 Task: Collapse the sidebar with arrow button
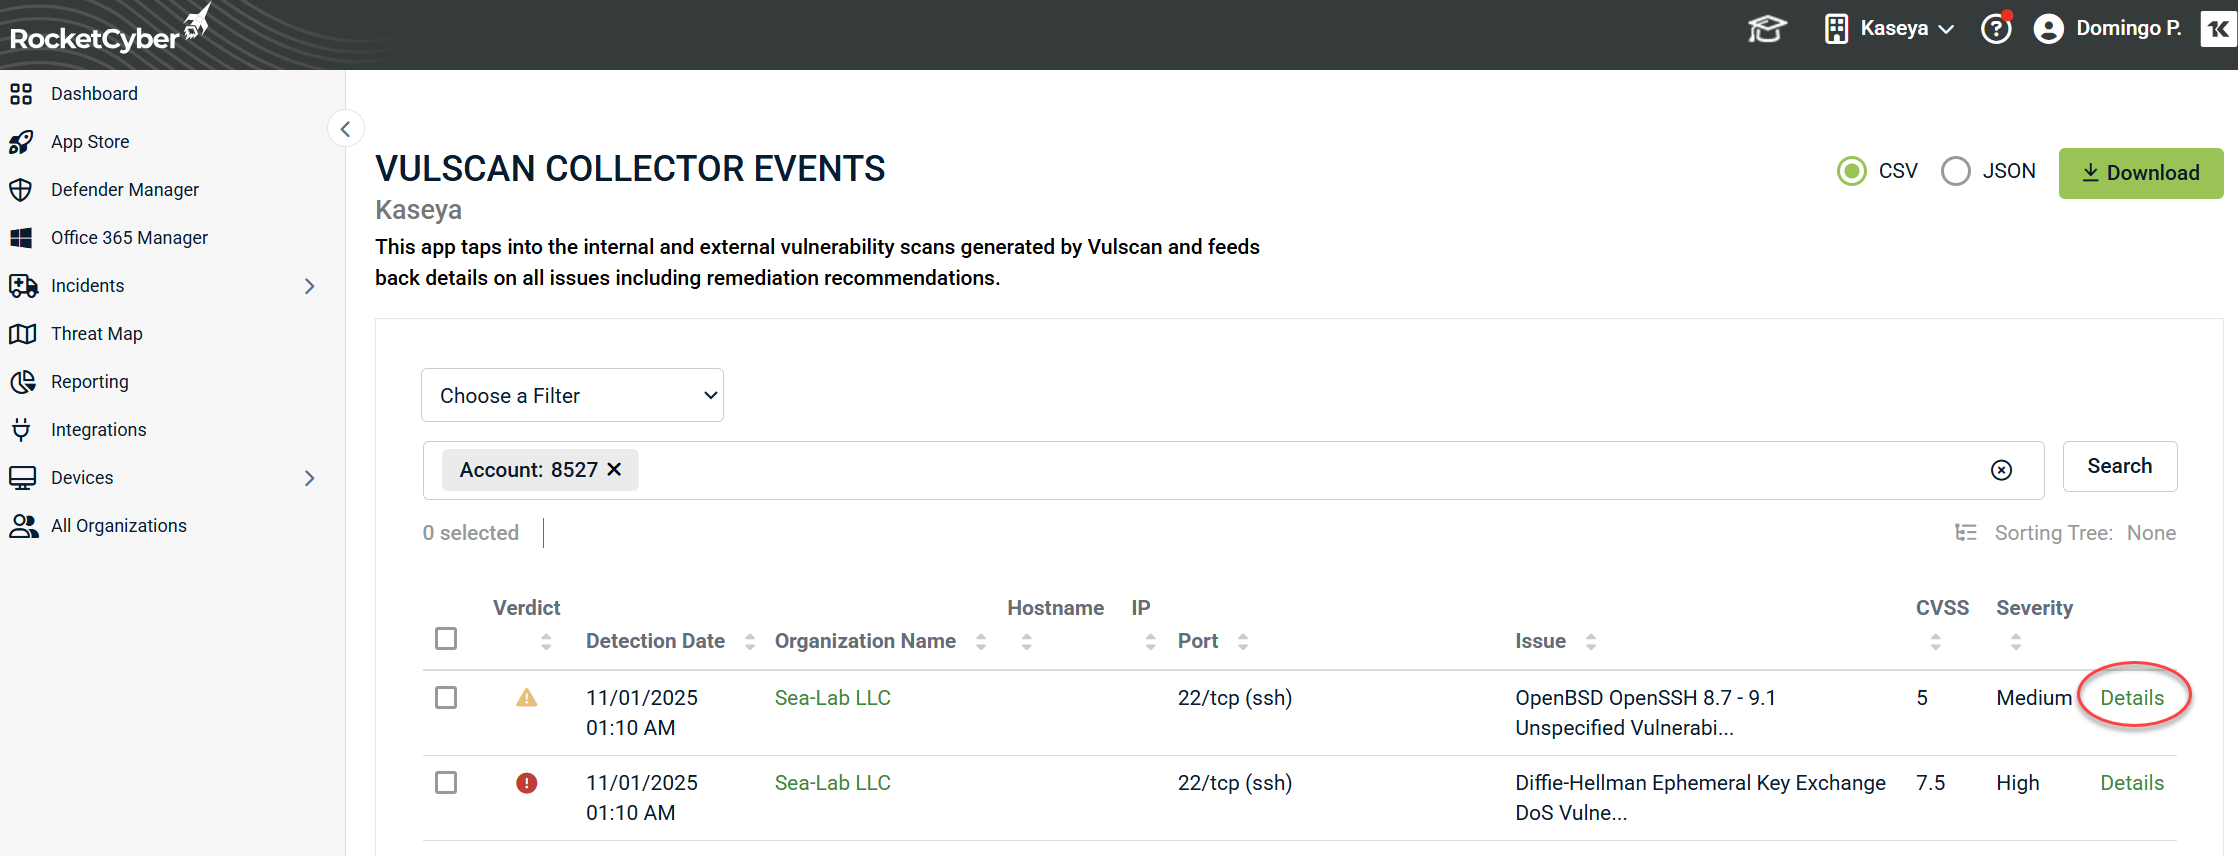pos(345,129)
